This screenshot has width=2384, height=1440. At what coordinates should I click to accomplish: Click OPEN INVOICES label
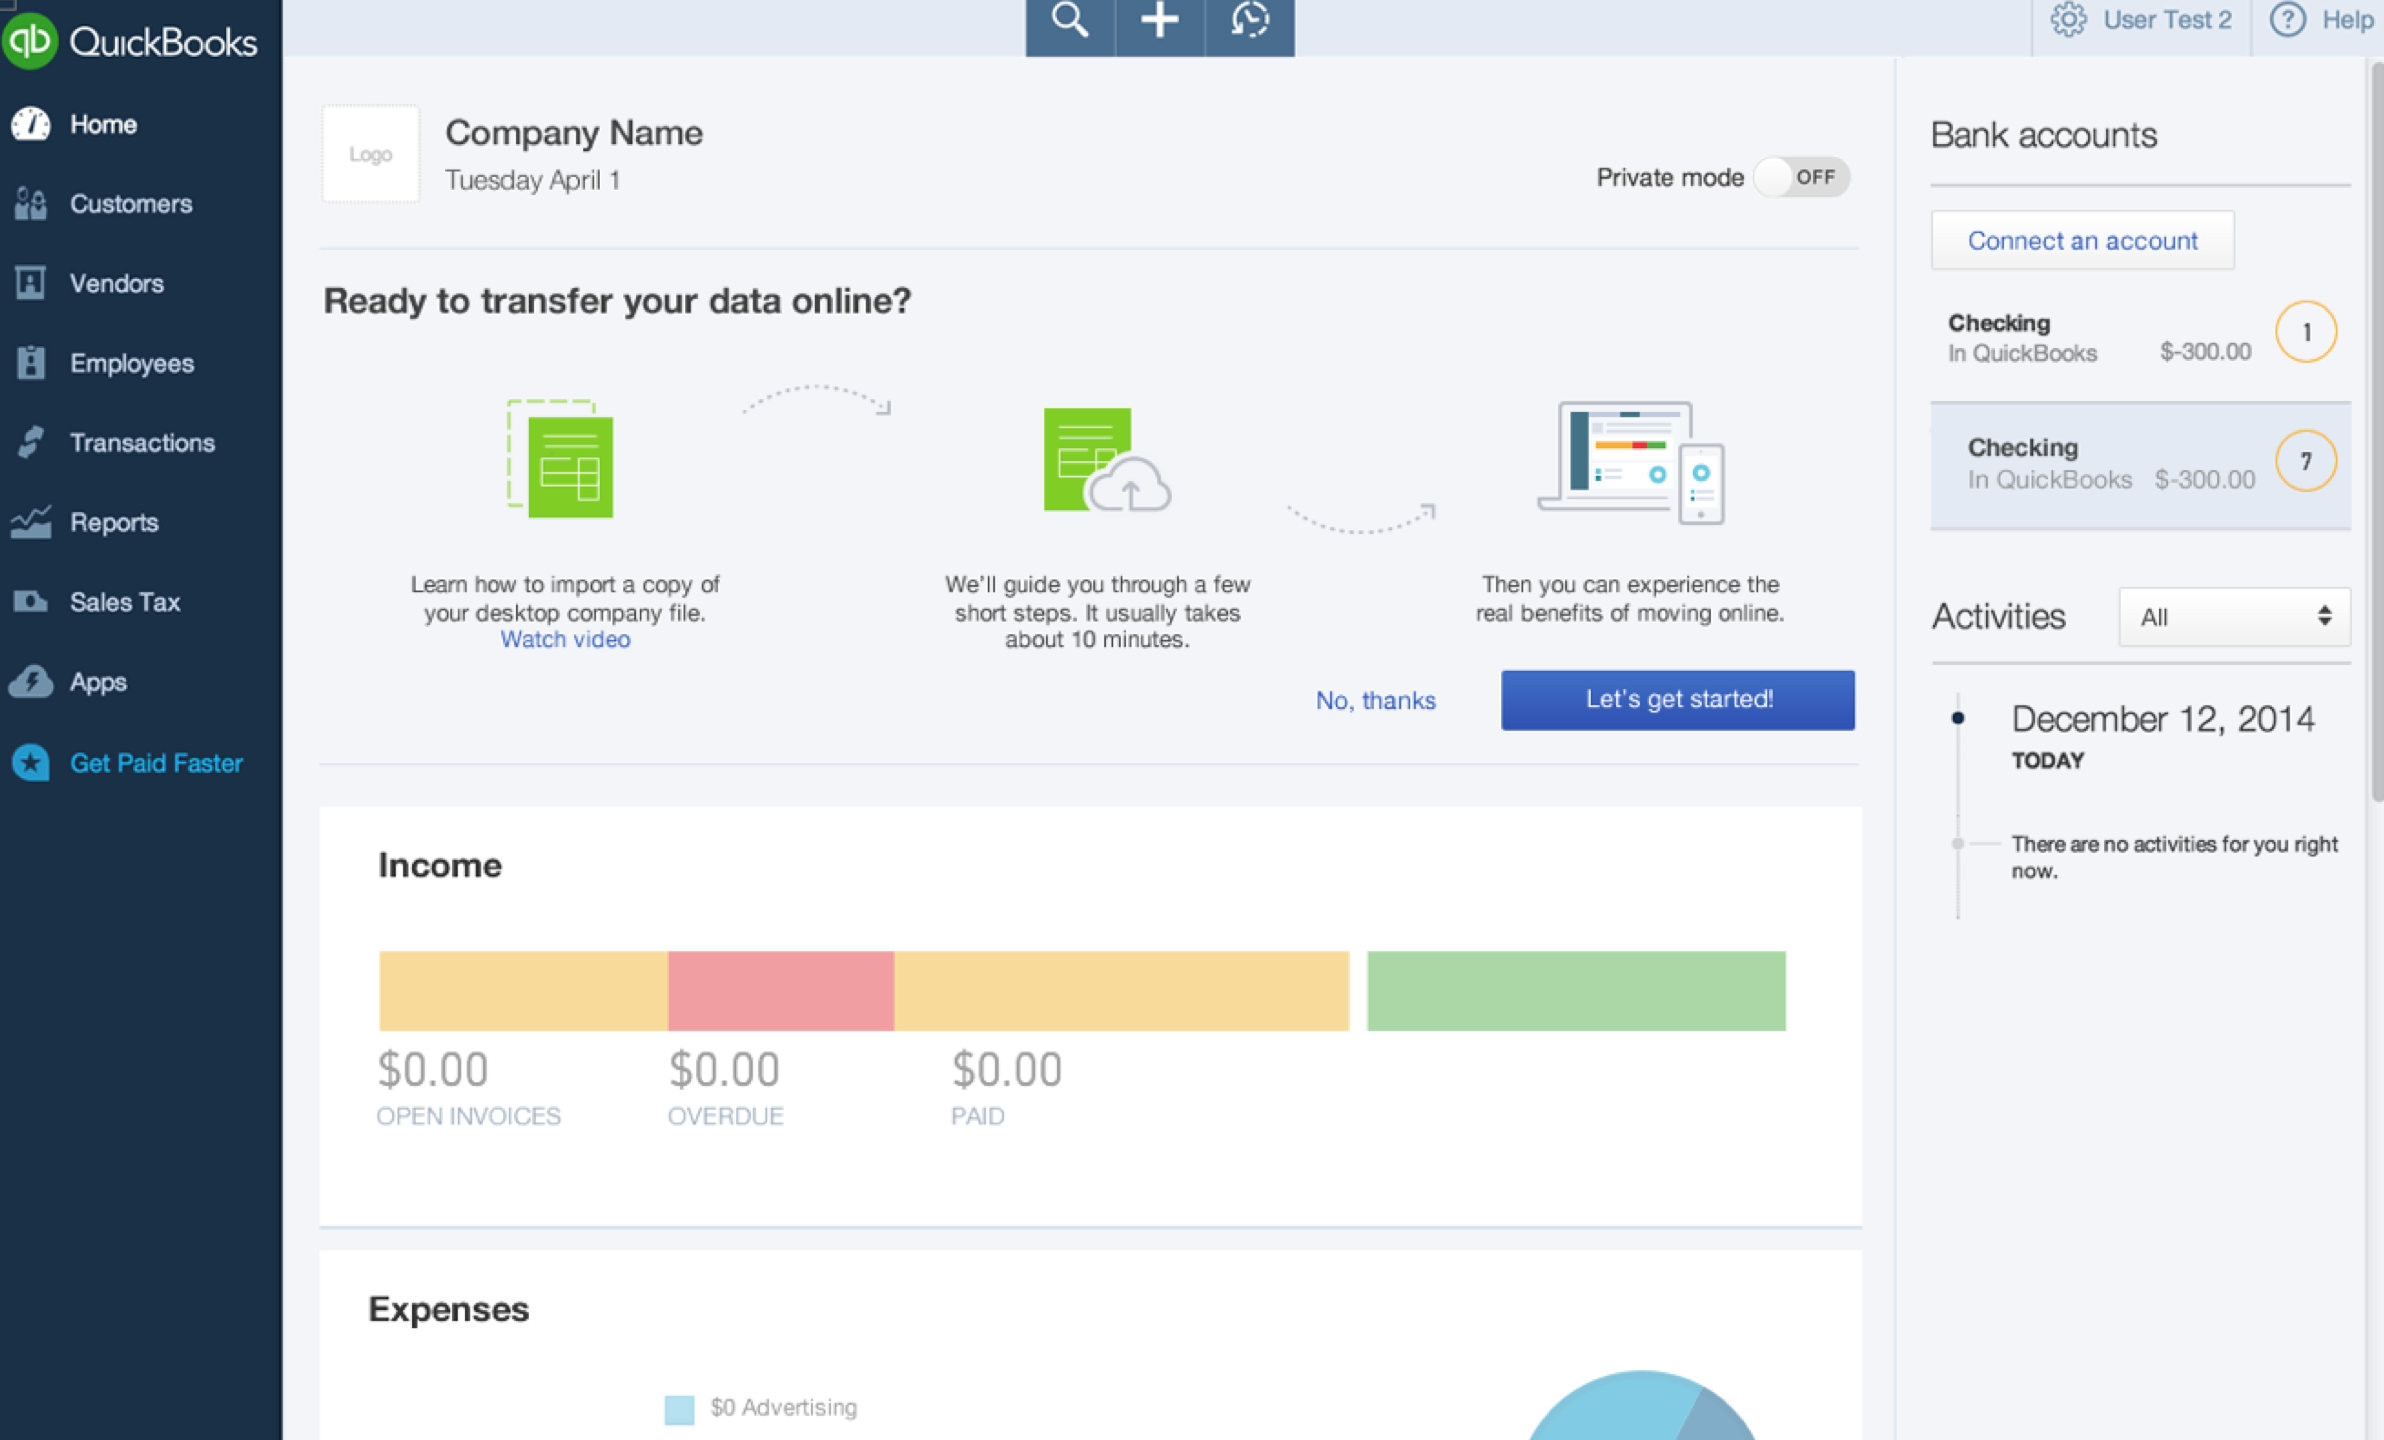point(468,1116)
